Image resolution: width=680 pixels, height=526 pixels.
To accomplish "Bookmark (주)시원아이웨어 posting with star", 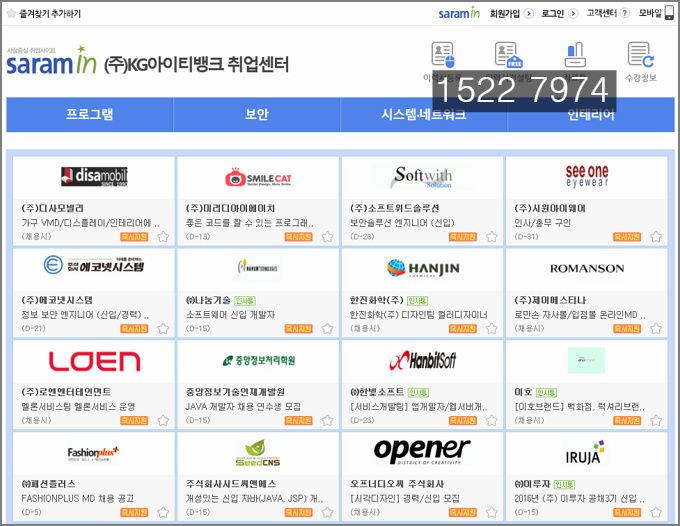I will tap(656, 237).
